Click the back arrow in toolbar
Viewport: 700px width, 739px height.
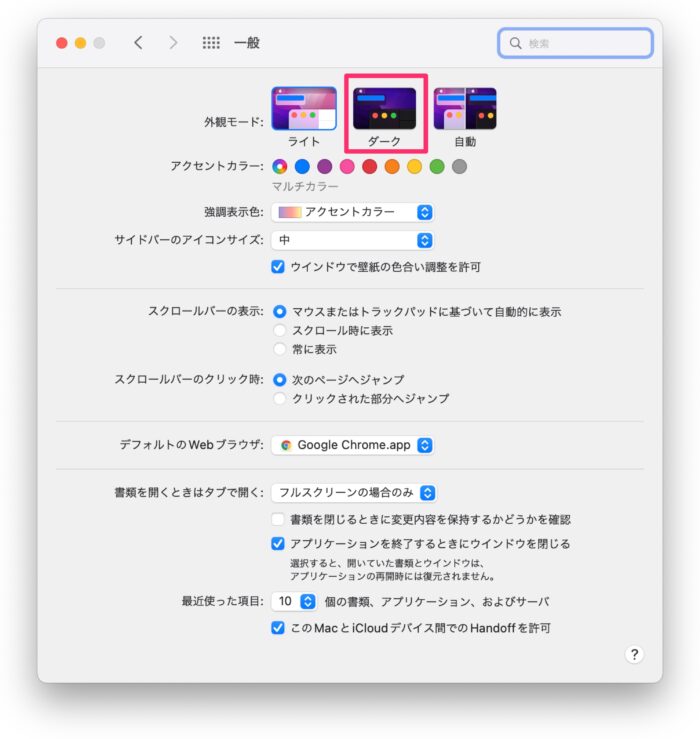tap(138, 43)
